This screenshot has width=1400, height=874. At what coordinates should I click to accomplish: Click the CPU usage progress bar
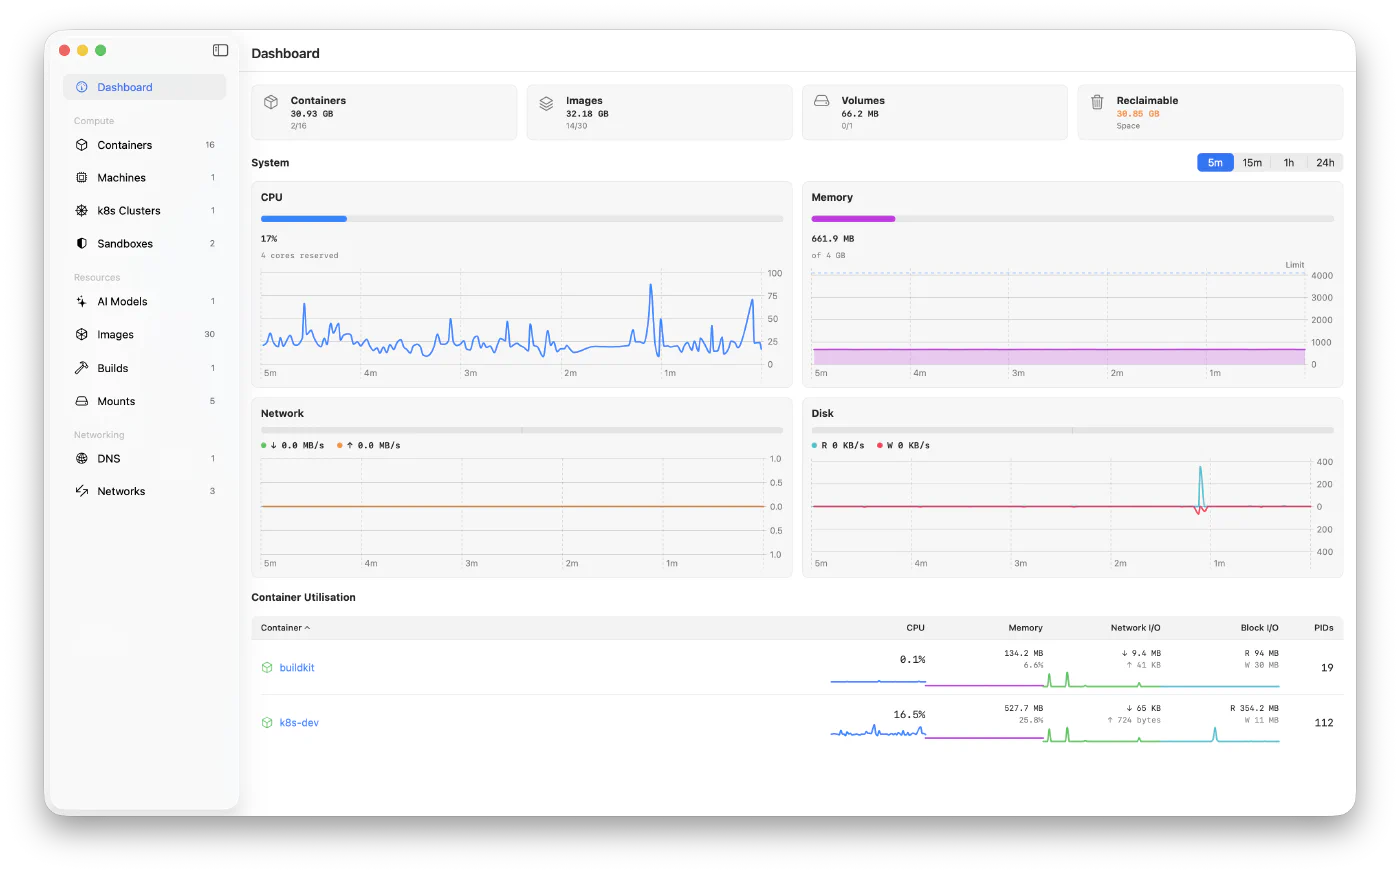pyautogui.click(x=522, y=218)
